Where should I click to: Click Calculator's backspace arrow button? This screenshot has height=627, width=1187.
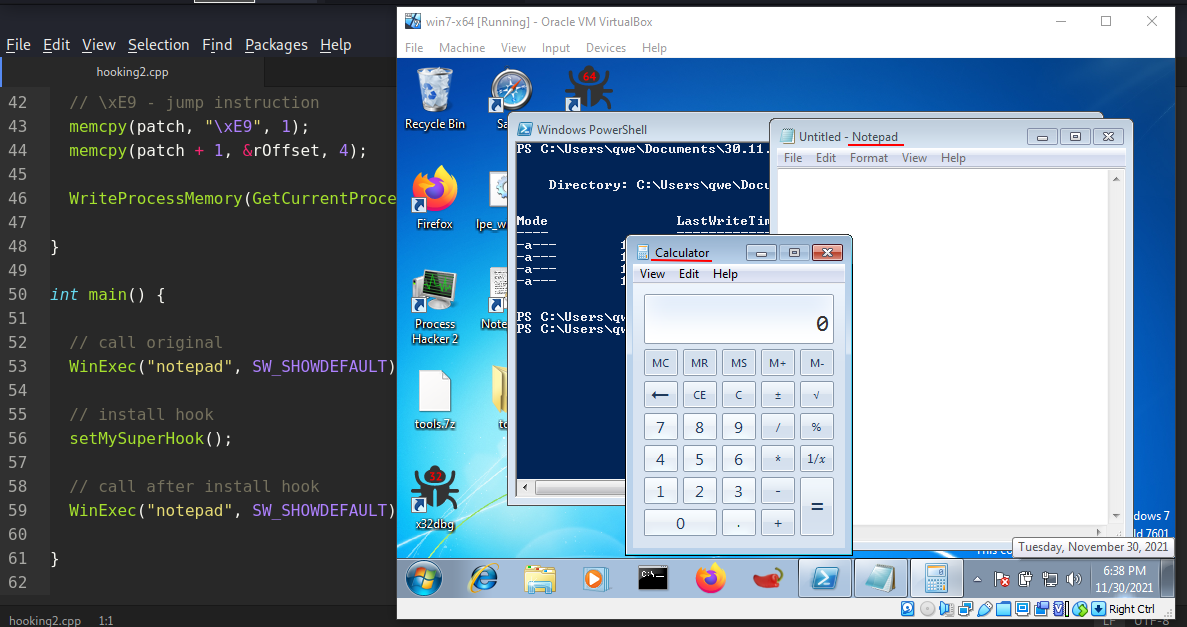coord(660,395)
